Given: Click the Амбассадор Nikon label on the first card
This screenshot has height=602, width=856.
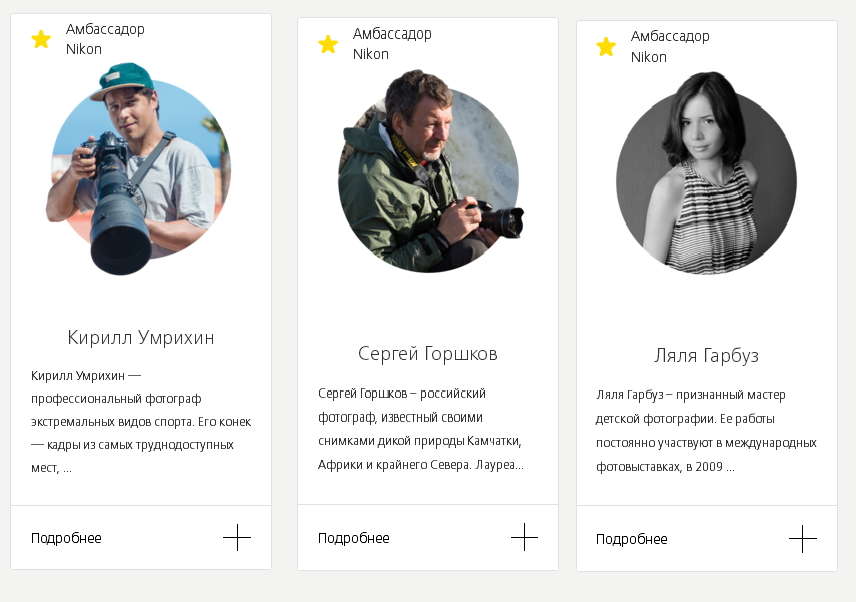Looking at the screenshot, I should (x=105, y=39).
